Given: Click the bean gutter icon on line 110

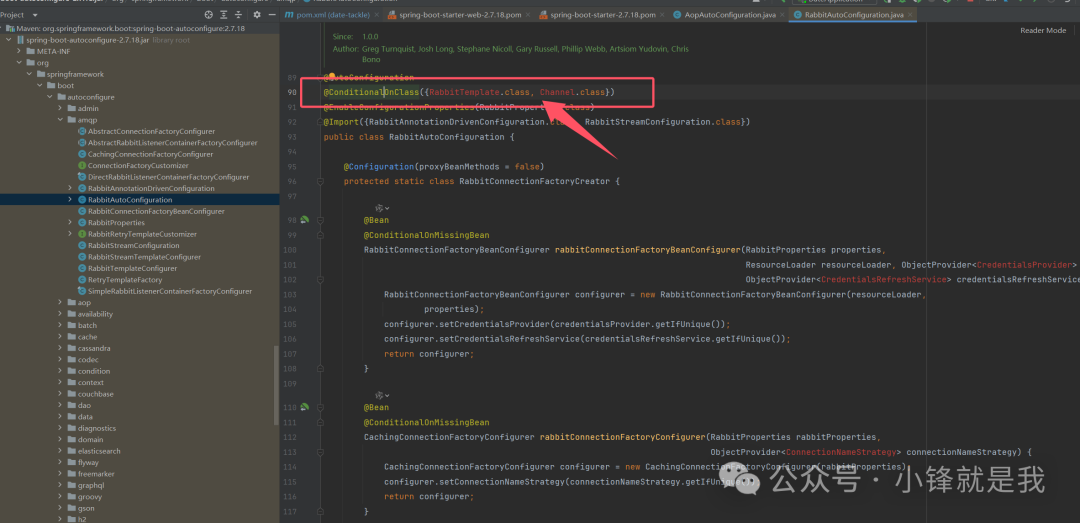Looking at the screenshot, I should [304, 407].
